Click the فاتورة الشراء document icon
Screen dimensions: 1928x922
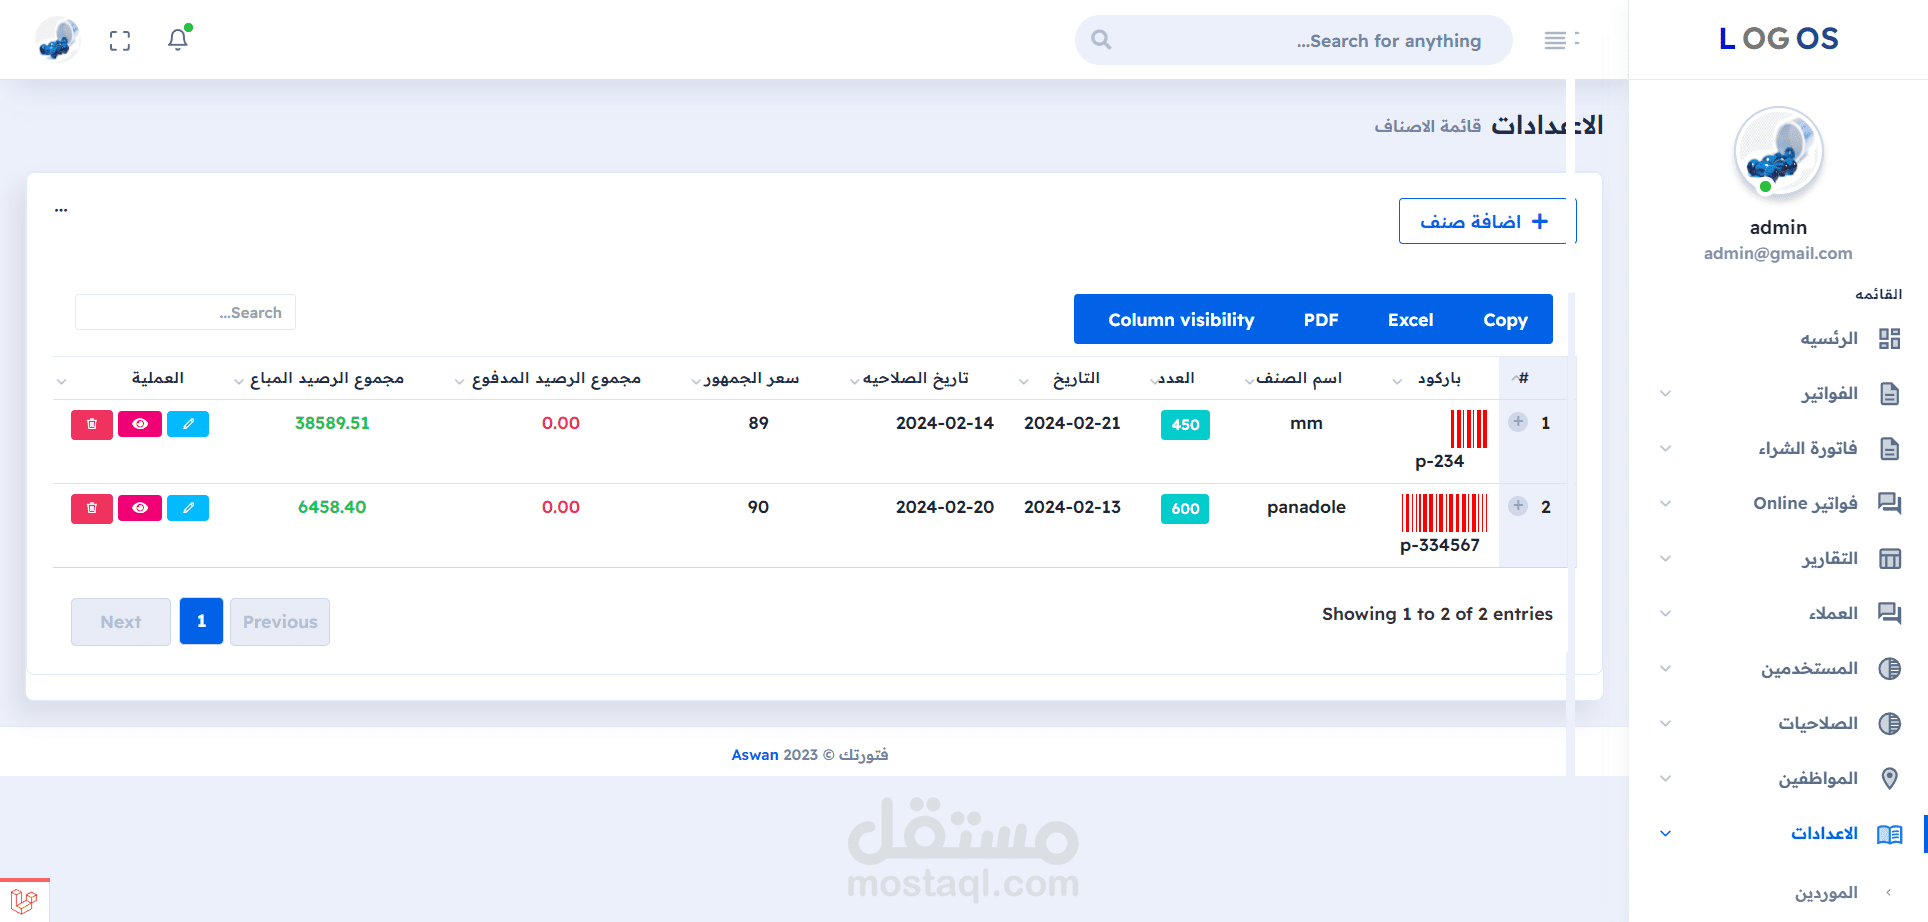tap(1889, 448)
